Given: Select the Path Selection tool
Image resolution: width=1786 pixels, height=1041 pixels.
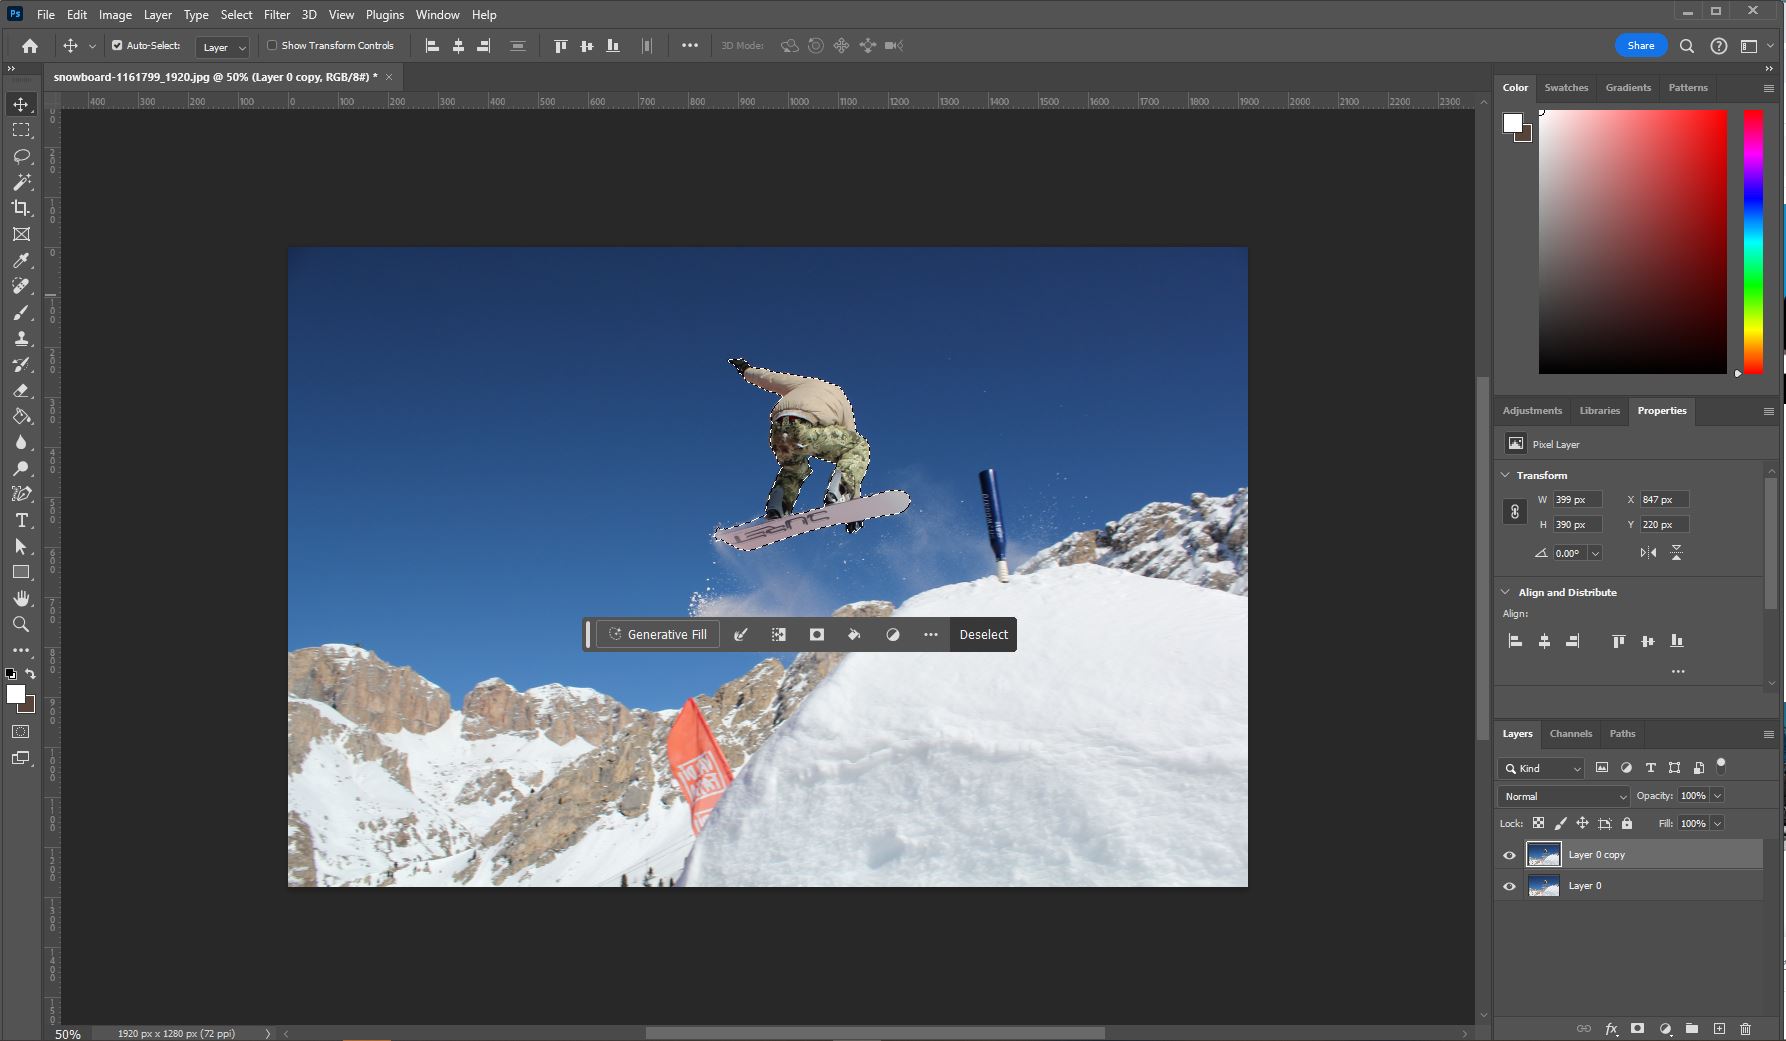Looking at the screenshot, I should (21, 546).
